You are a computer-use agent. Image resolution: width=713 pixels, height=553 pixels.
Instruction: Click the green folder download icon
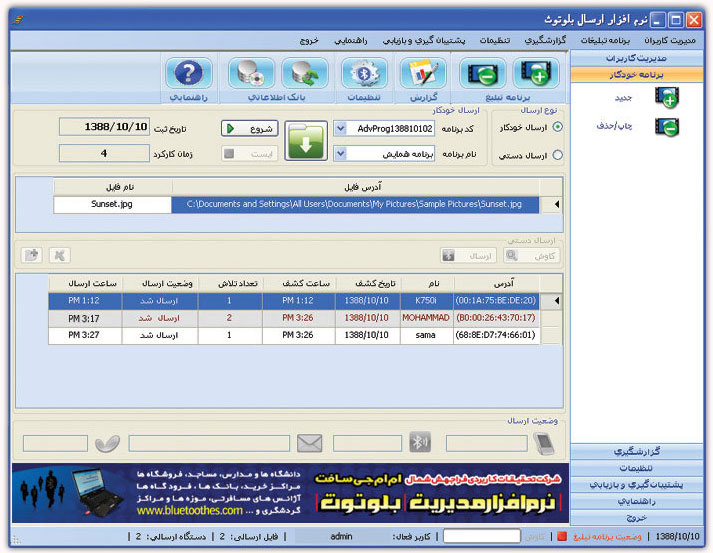(306, 141)
